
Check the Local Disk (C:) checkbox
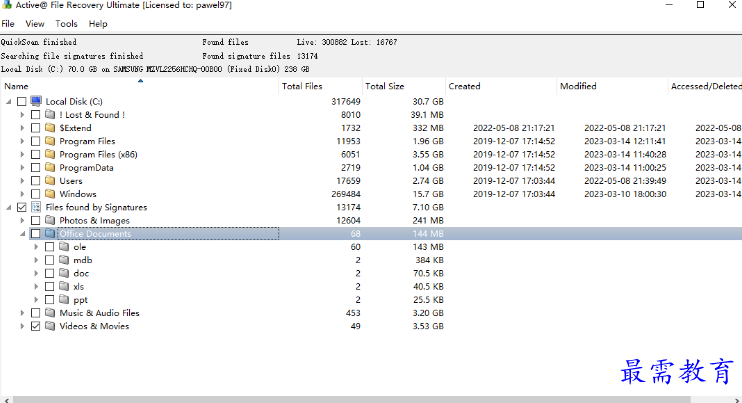pyautogui.click(x=21, y=101)
